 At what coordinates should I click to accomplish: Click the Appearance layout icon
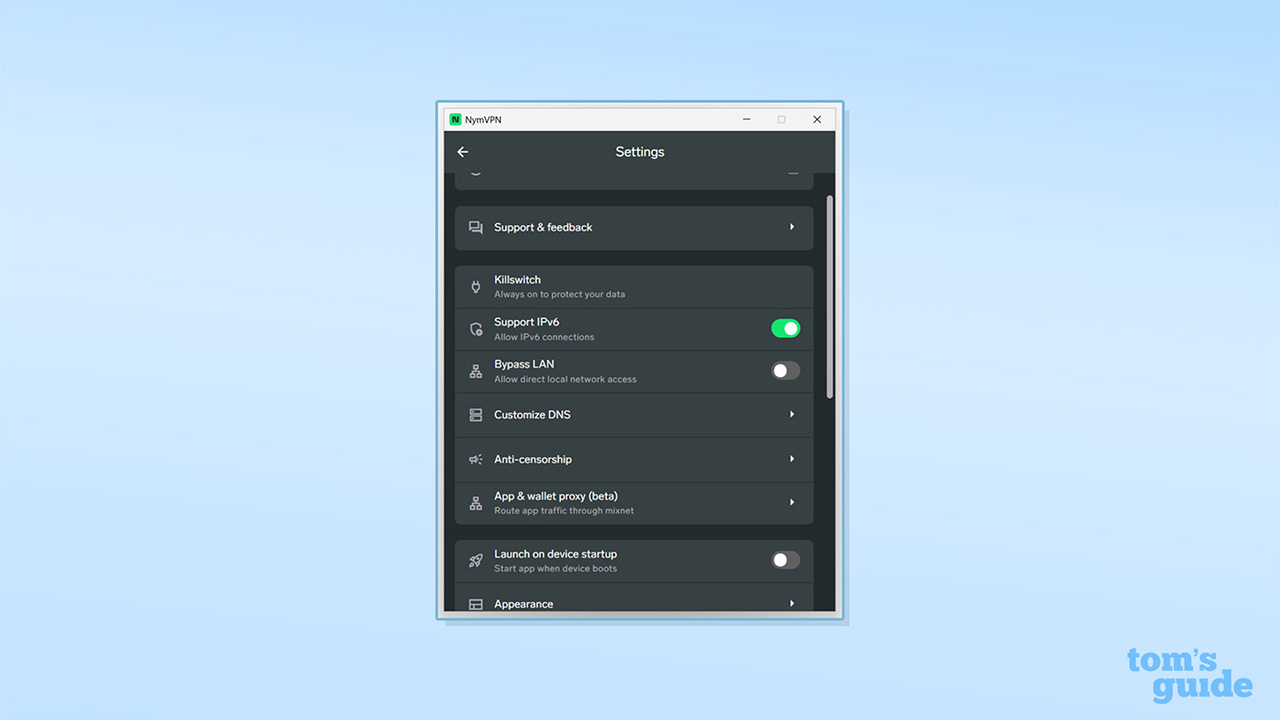tap(476, 605)
